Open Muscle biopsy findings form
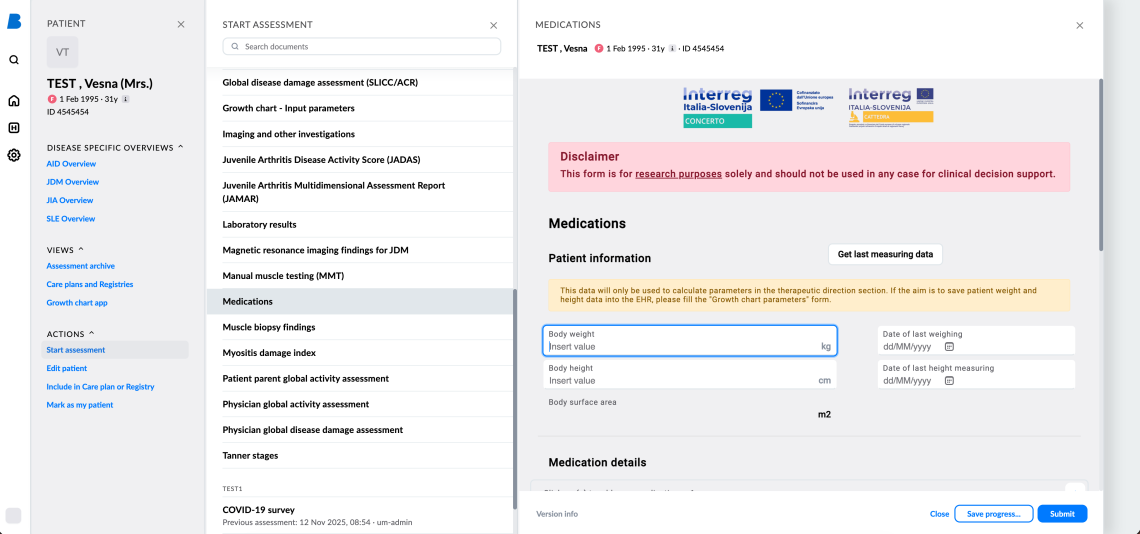 [x=360, y=327]
